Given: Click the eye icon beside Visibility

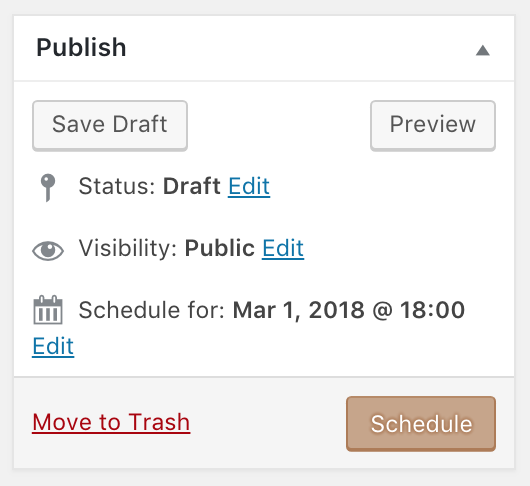Looking at the screenshot, I should point(48,251).
